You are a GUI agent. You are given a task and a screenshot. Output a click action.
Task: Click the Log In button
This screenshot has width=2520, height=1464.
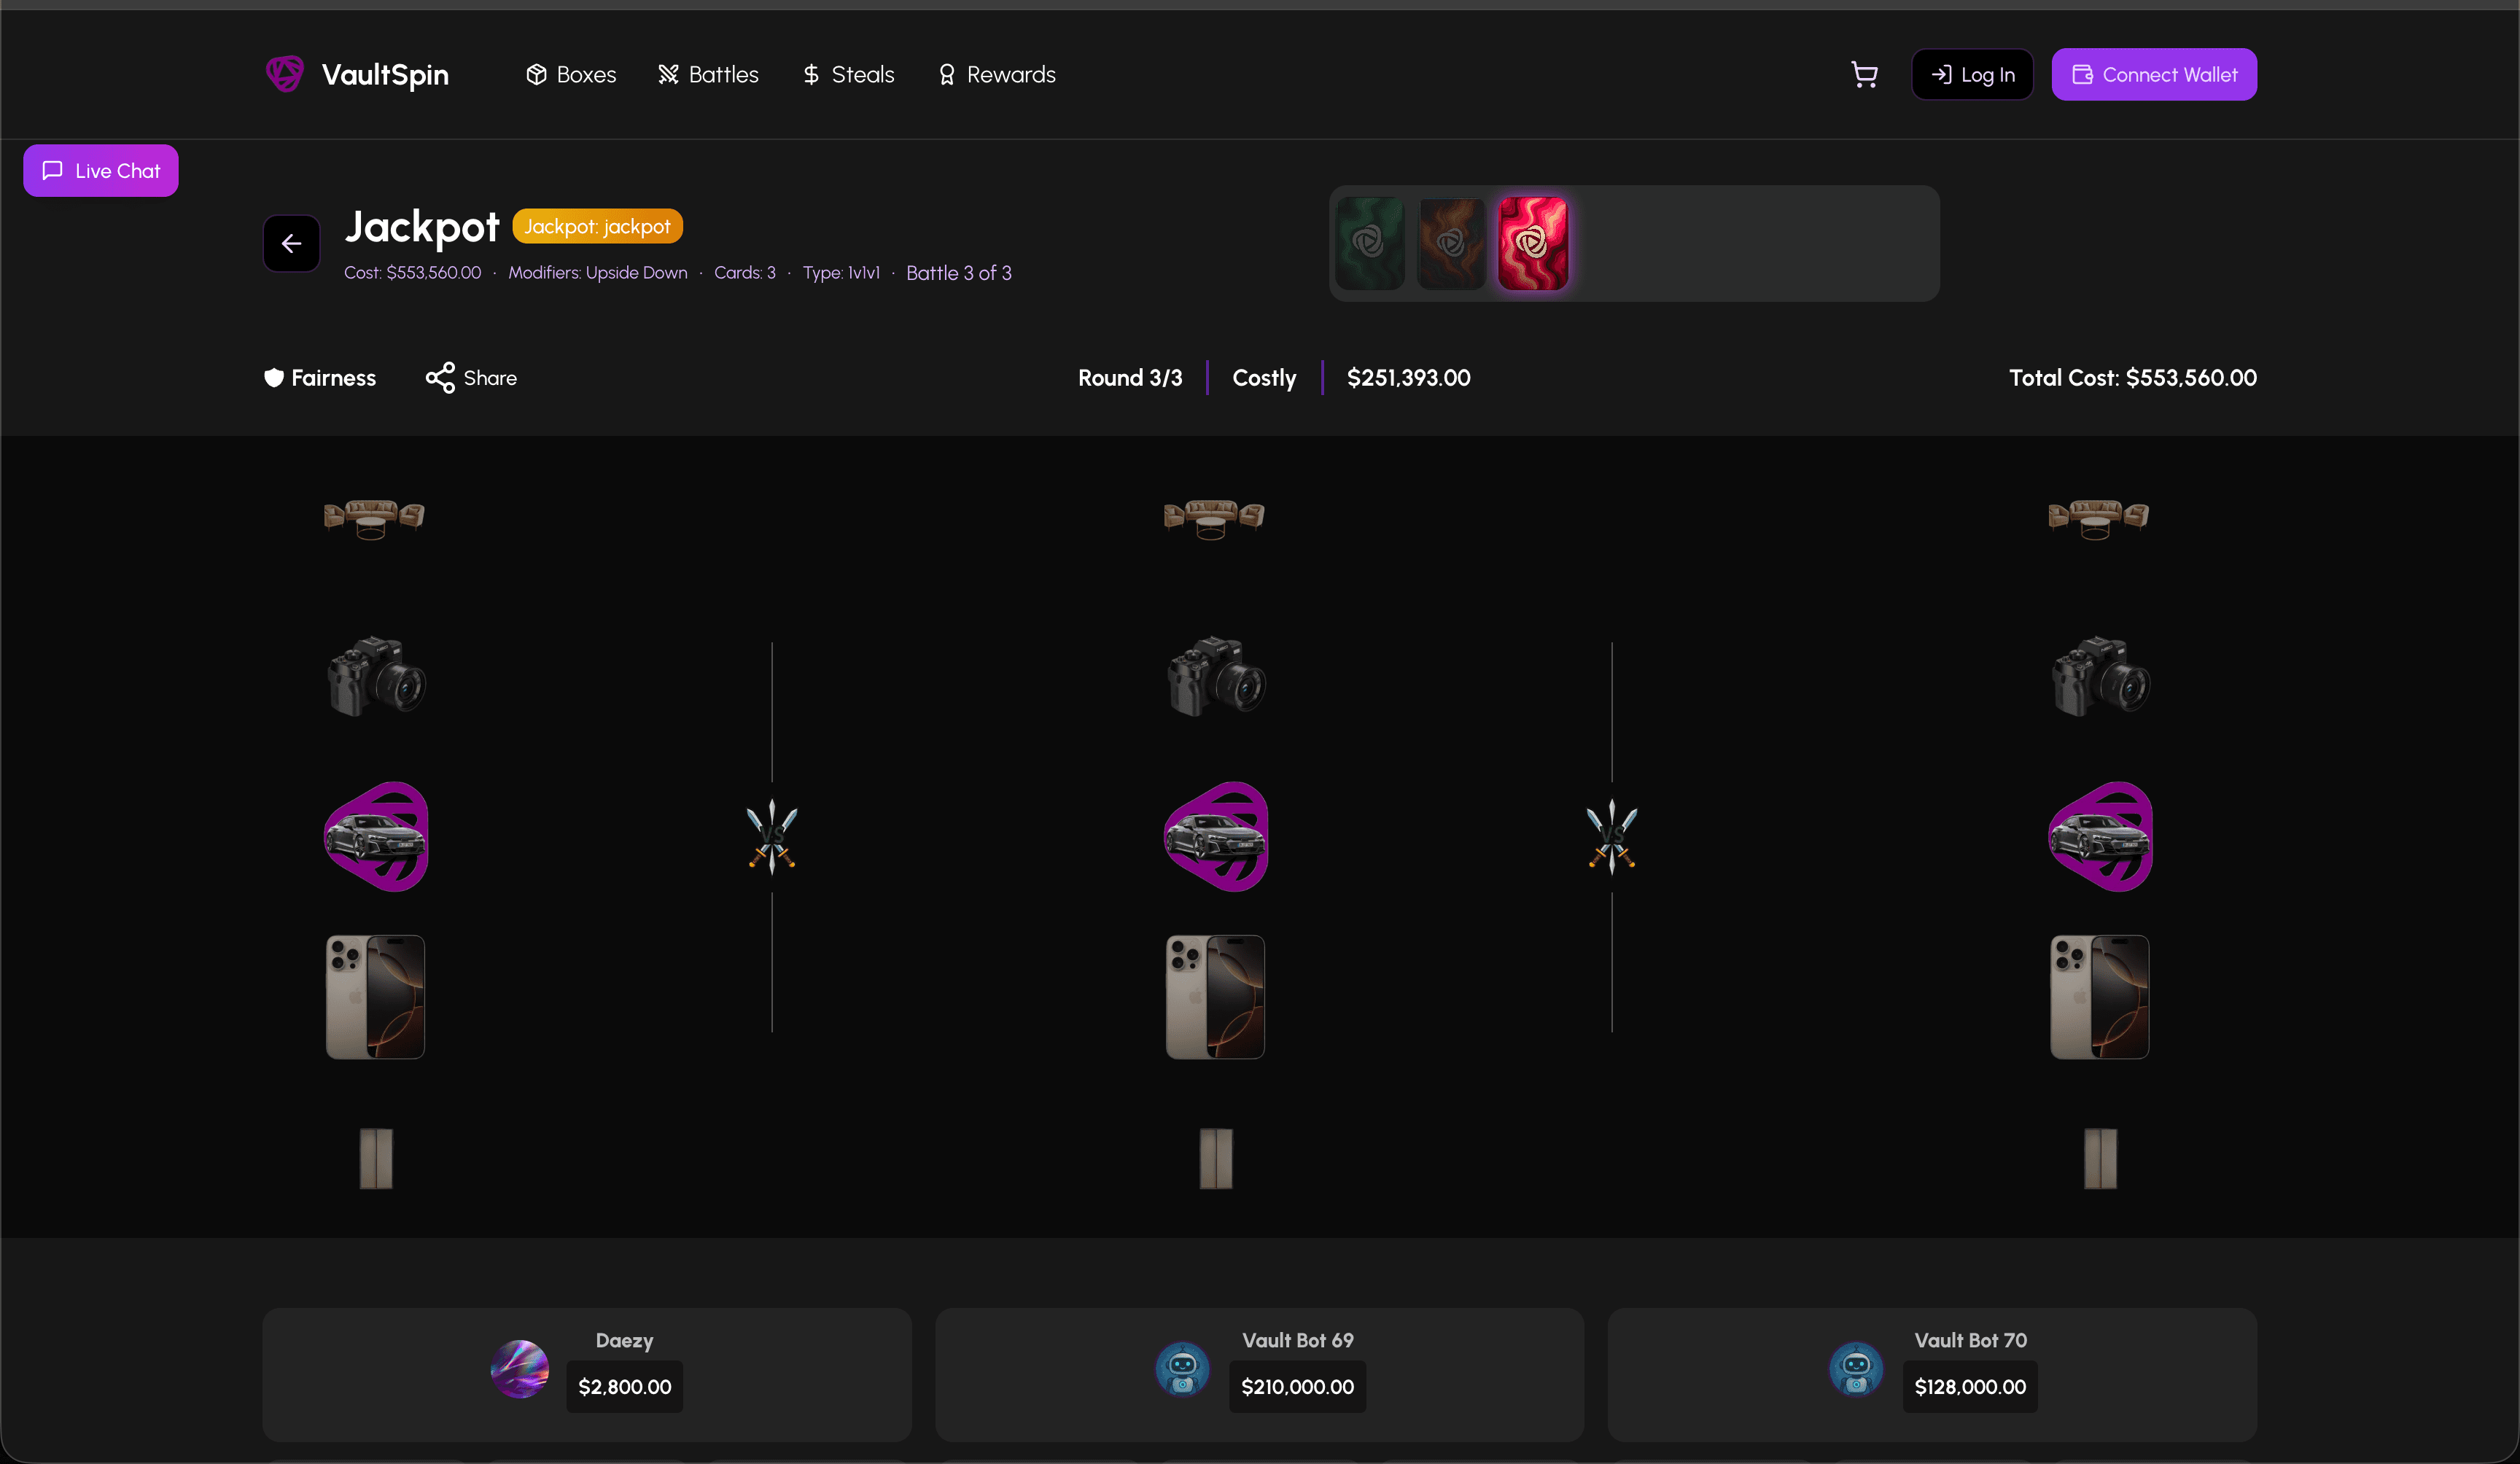tap(1972, 75)
